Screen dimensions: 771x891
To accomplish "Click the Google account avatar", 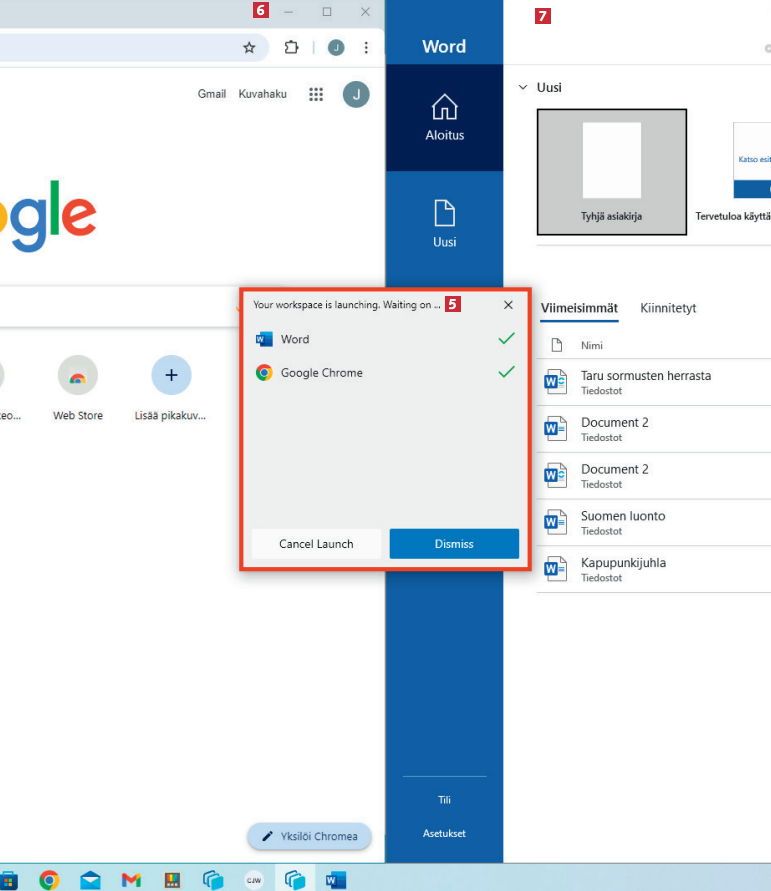I will tap(356, 94).
